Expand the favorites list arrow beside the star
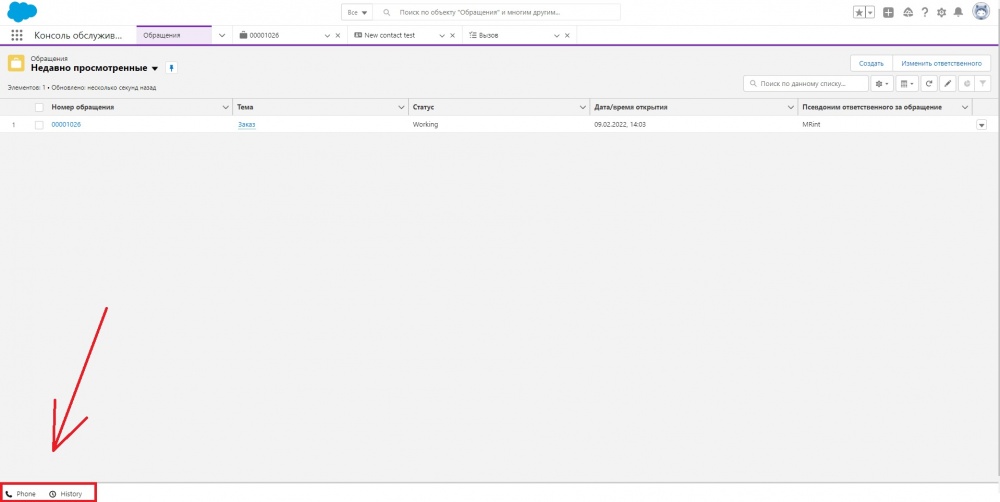Screen dimensions: 1000x502 tap(870, 12)
